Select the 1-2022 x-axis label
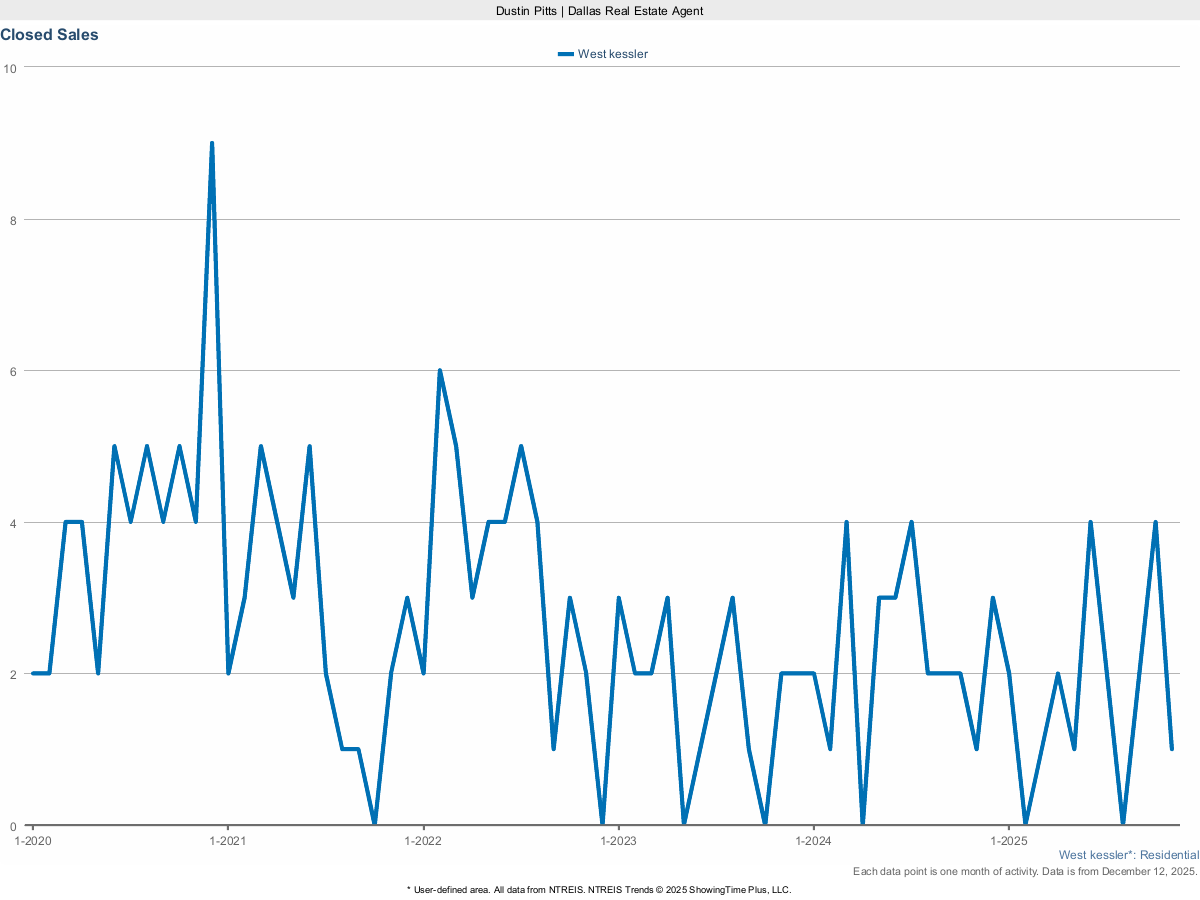This screenshot has width=1200, height=900. click(x=423, y=841)
